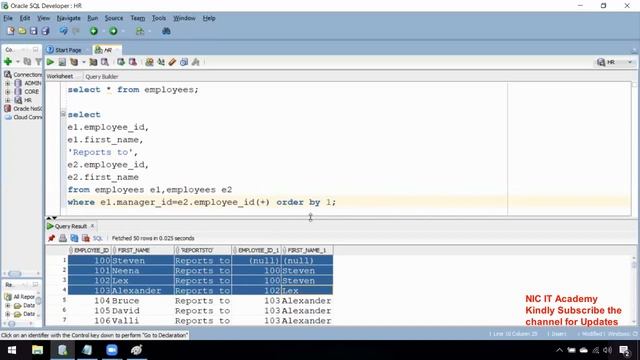Click the Save icon in main toolbar
640x360 pixels.
click(x=33, y=31)
